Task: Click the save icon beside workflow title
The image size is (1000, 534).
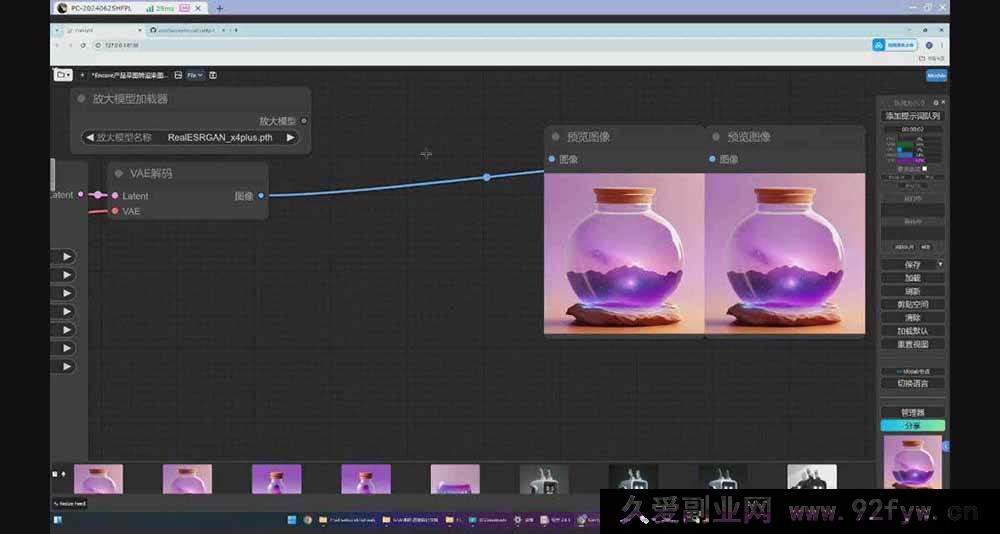Action: [178, 75]
